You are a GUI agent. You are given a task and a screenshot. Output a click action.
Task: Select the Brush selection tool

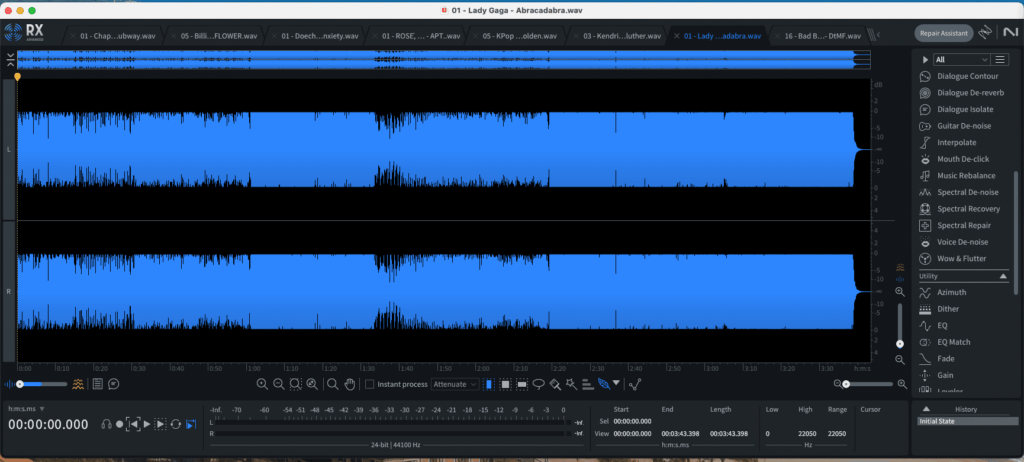(555, 384)
